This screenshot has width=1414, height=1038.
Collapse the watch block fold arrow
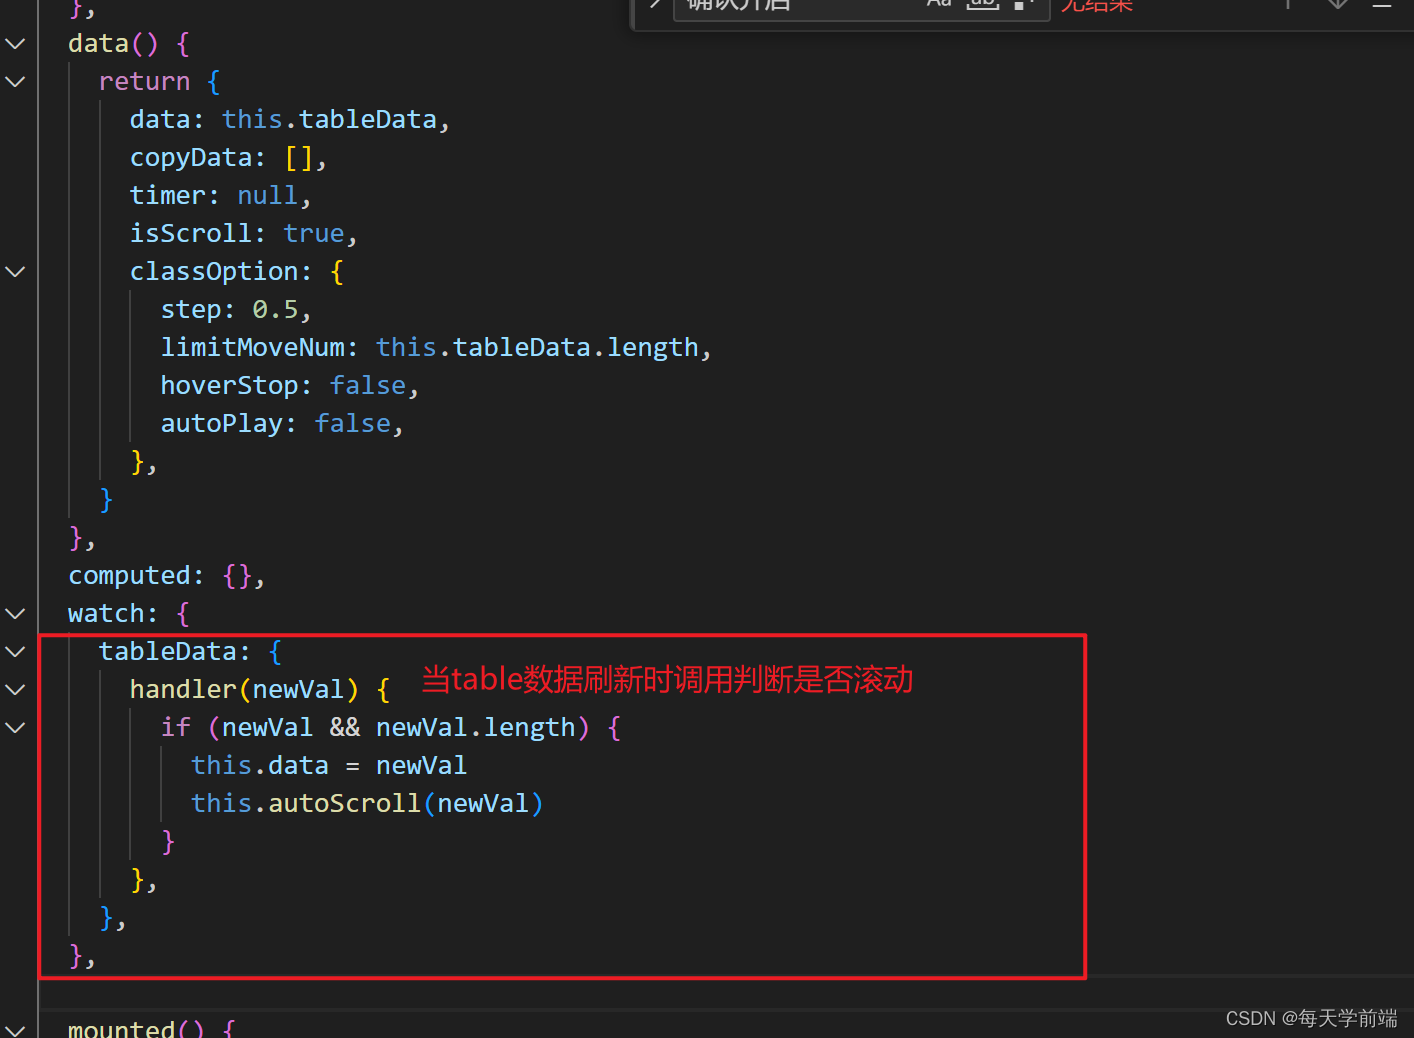point(15,613)
